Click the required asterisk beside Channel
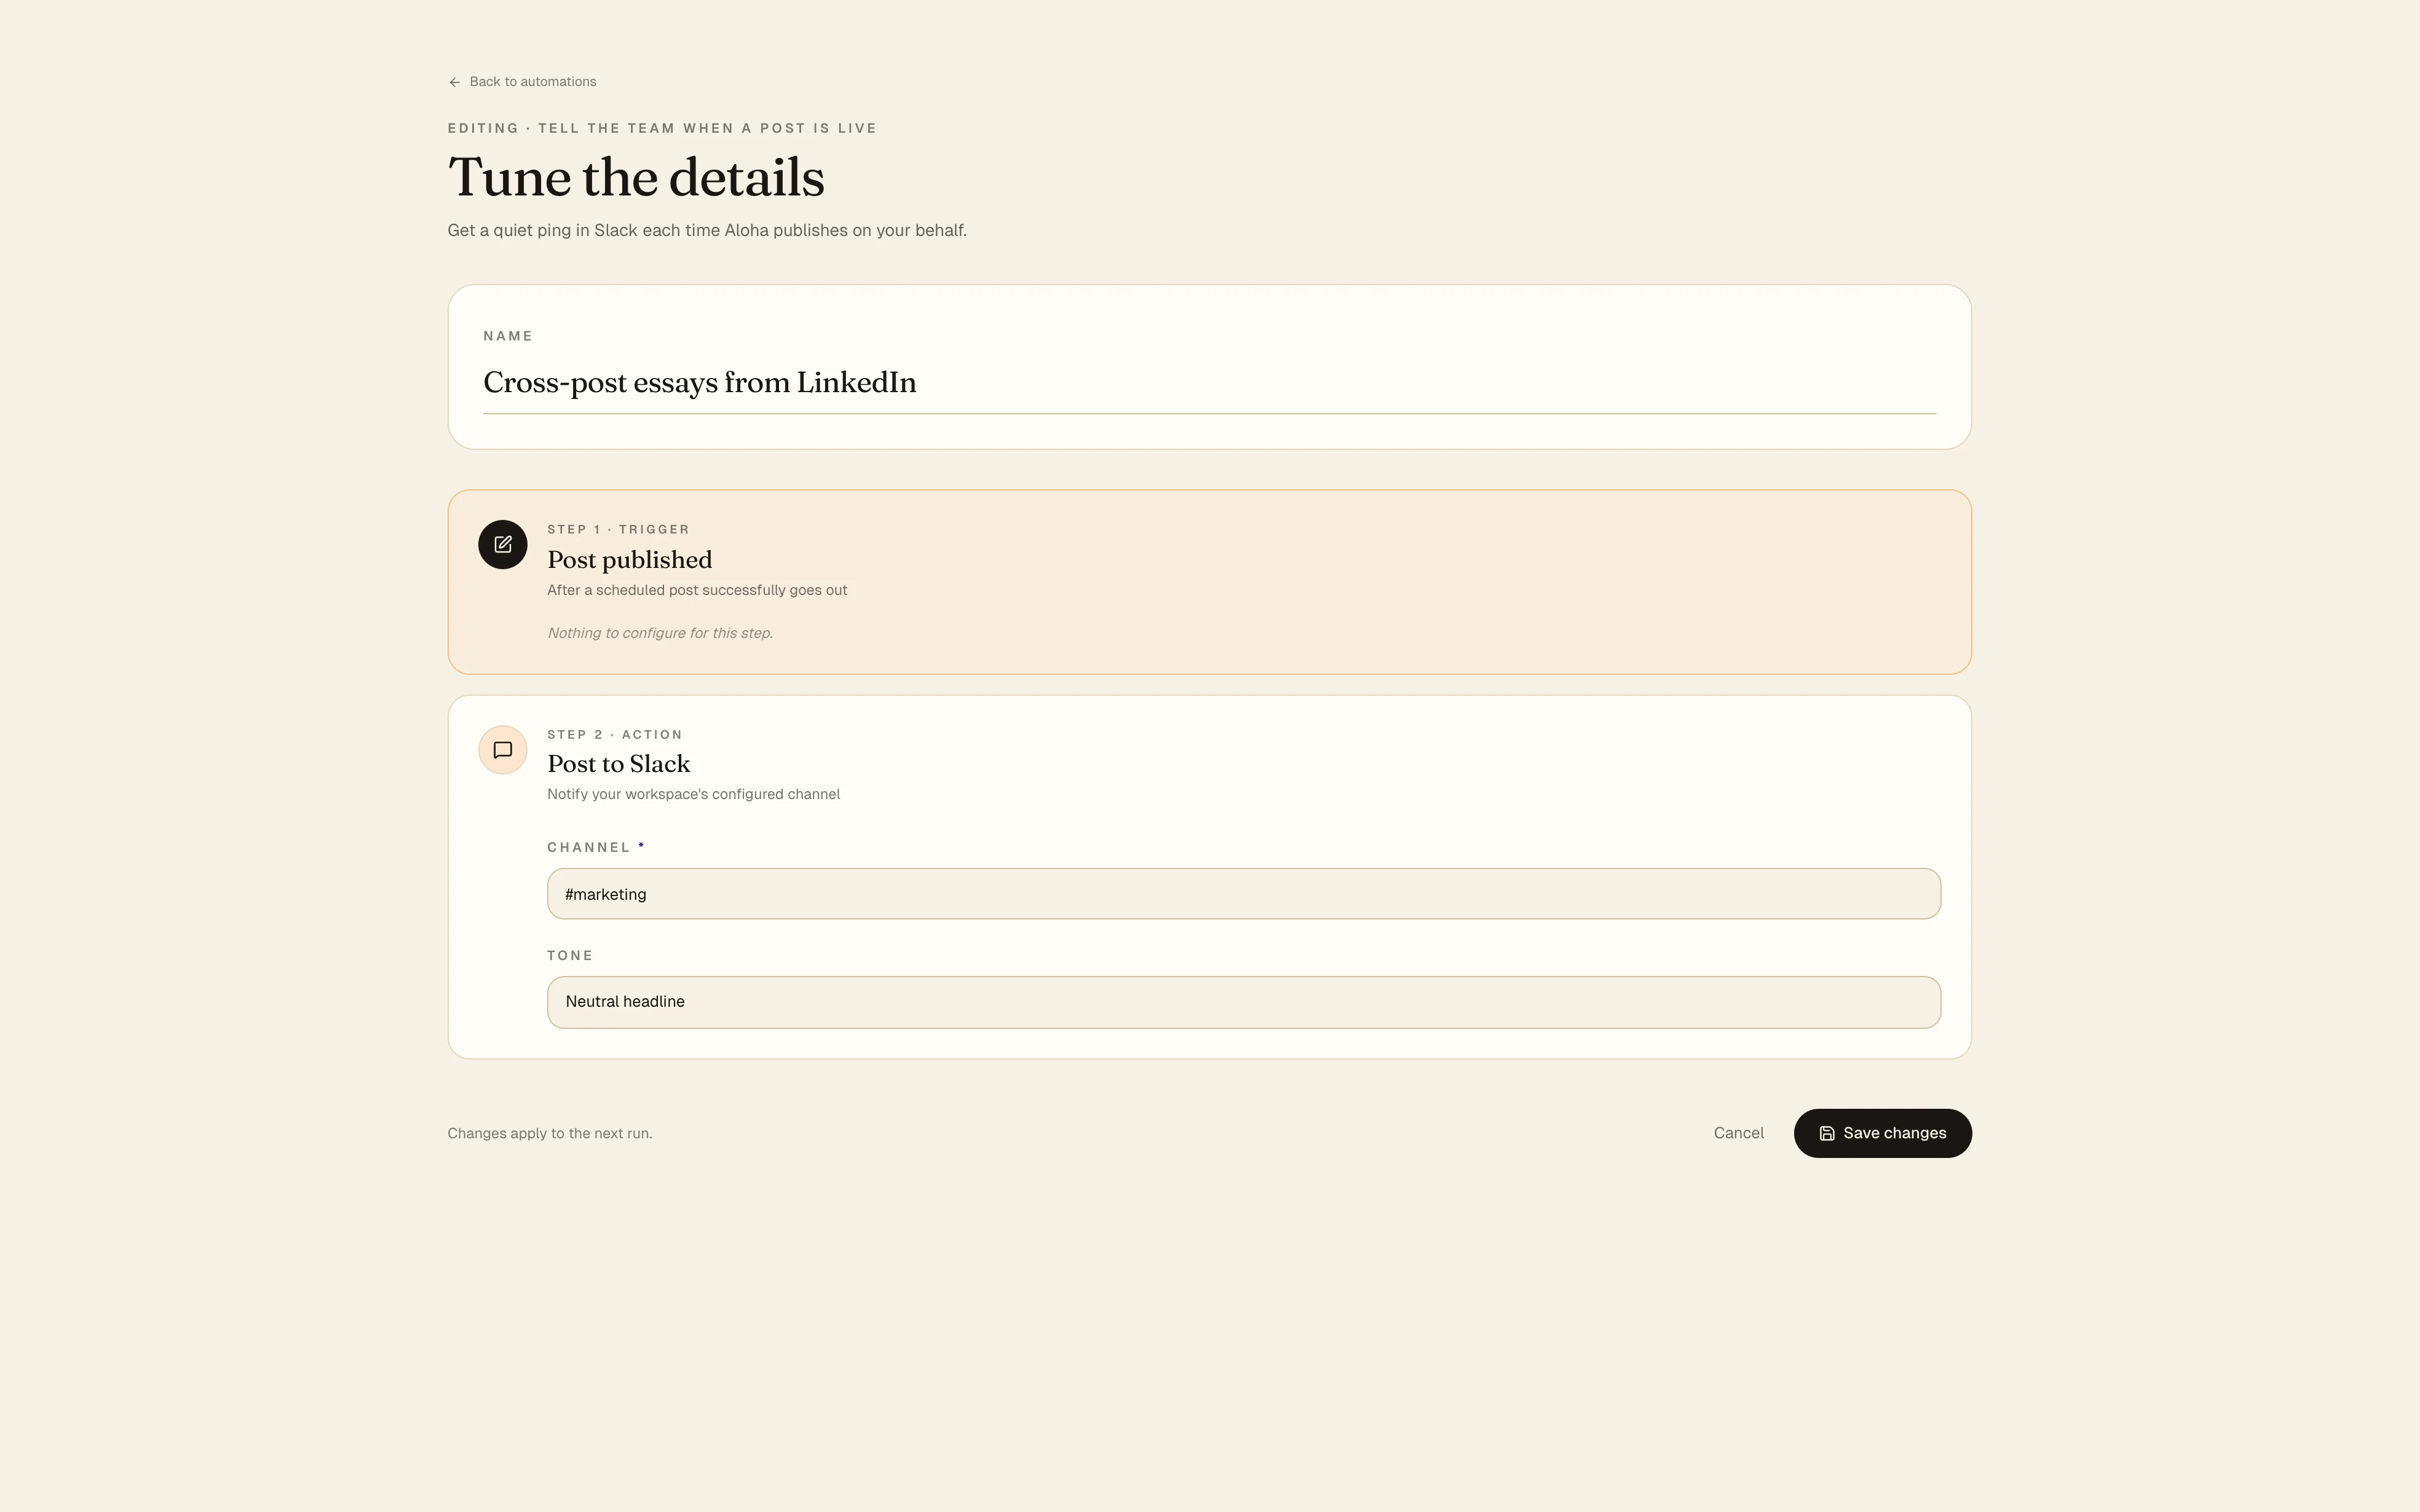The width and height of the screenshot is (2420, 1512). click(642, 846)
